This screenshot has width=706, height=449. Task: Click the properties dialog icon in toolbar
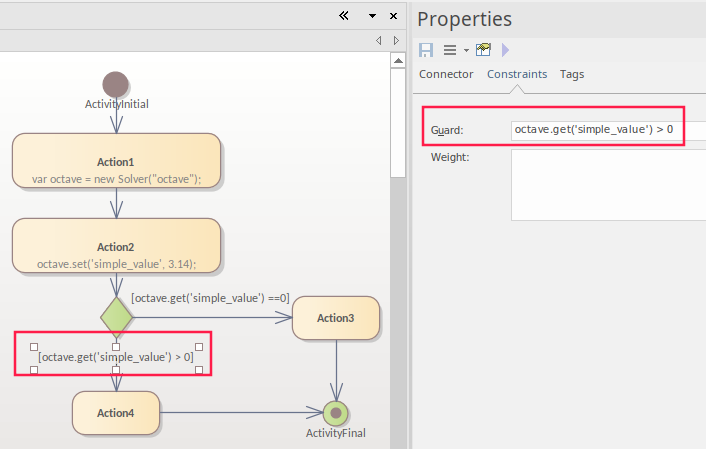click(484, 50)
